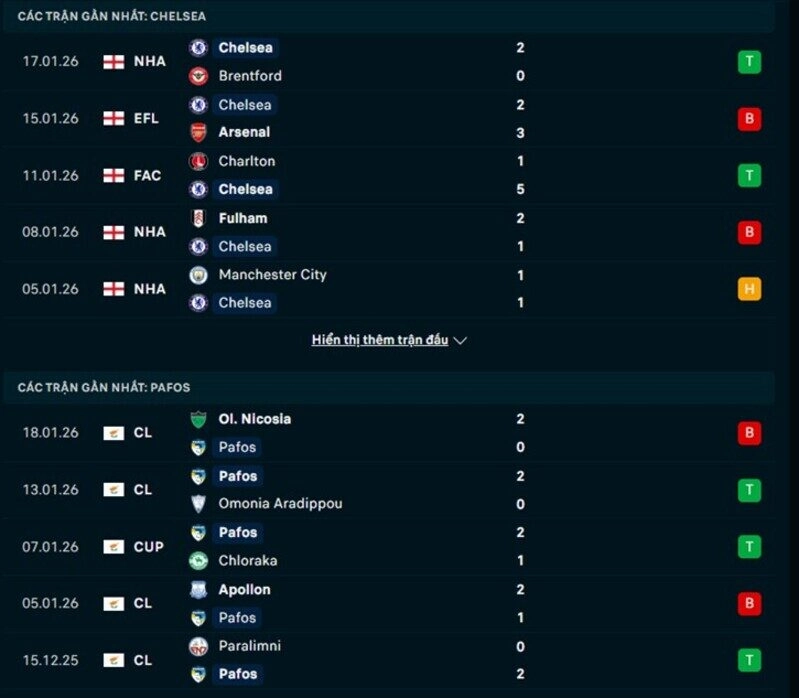Open the 11.01.26 Charlton vs Chelsea row

coord(400,175)
